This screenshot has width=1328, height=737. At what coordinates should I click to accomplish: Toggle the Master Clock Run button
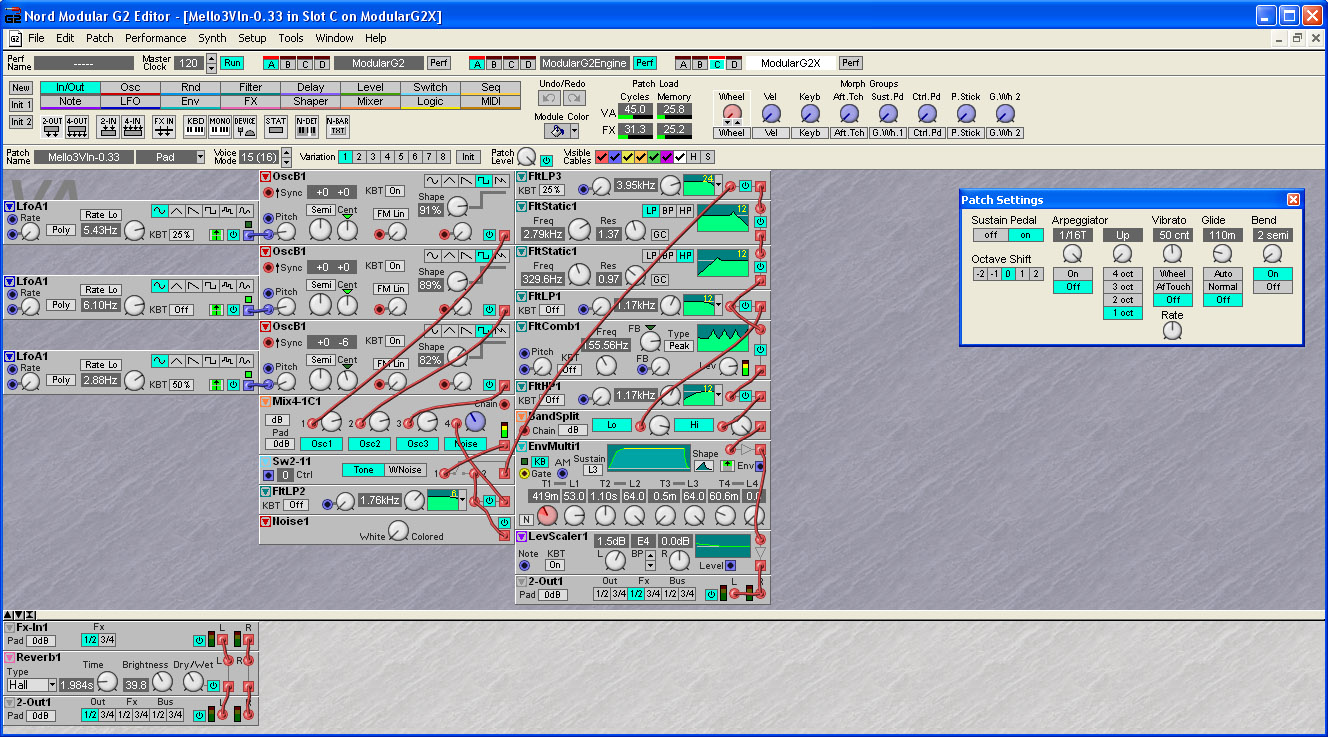pyautogui.click(x=232, y=63)
